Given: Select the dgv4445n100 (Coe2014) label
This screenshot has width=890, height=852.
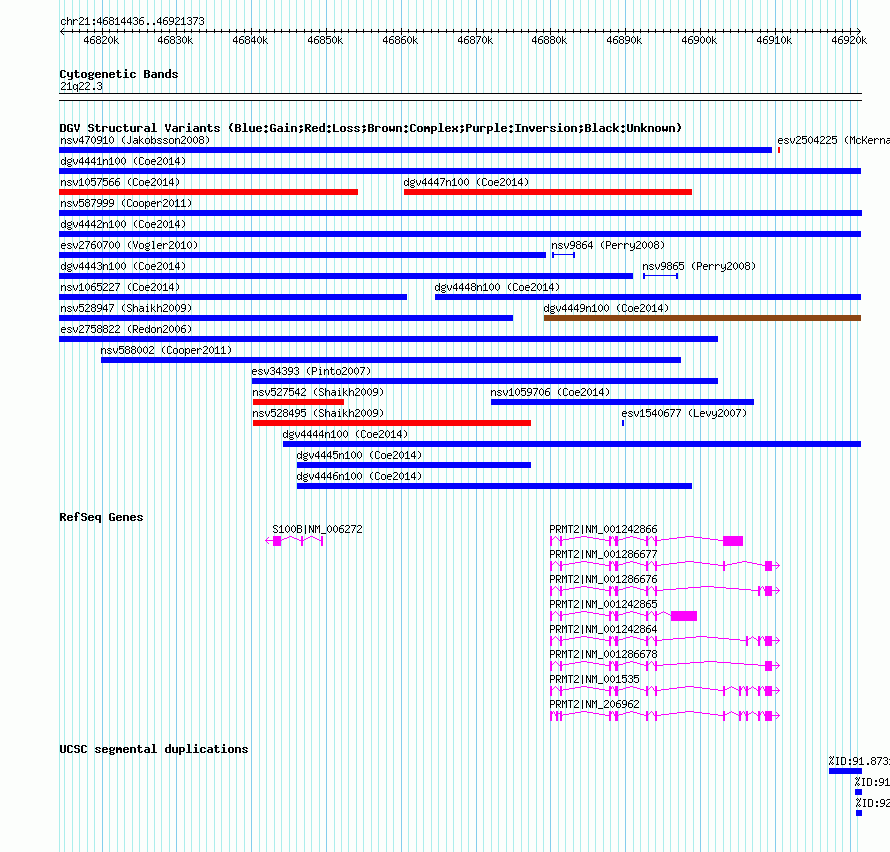Looking at the screenshot, I should pos(359,455).
